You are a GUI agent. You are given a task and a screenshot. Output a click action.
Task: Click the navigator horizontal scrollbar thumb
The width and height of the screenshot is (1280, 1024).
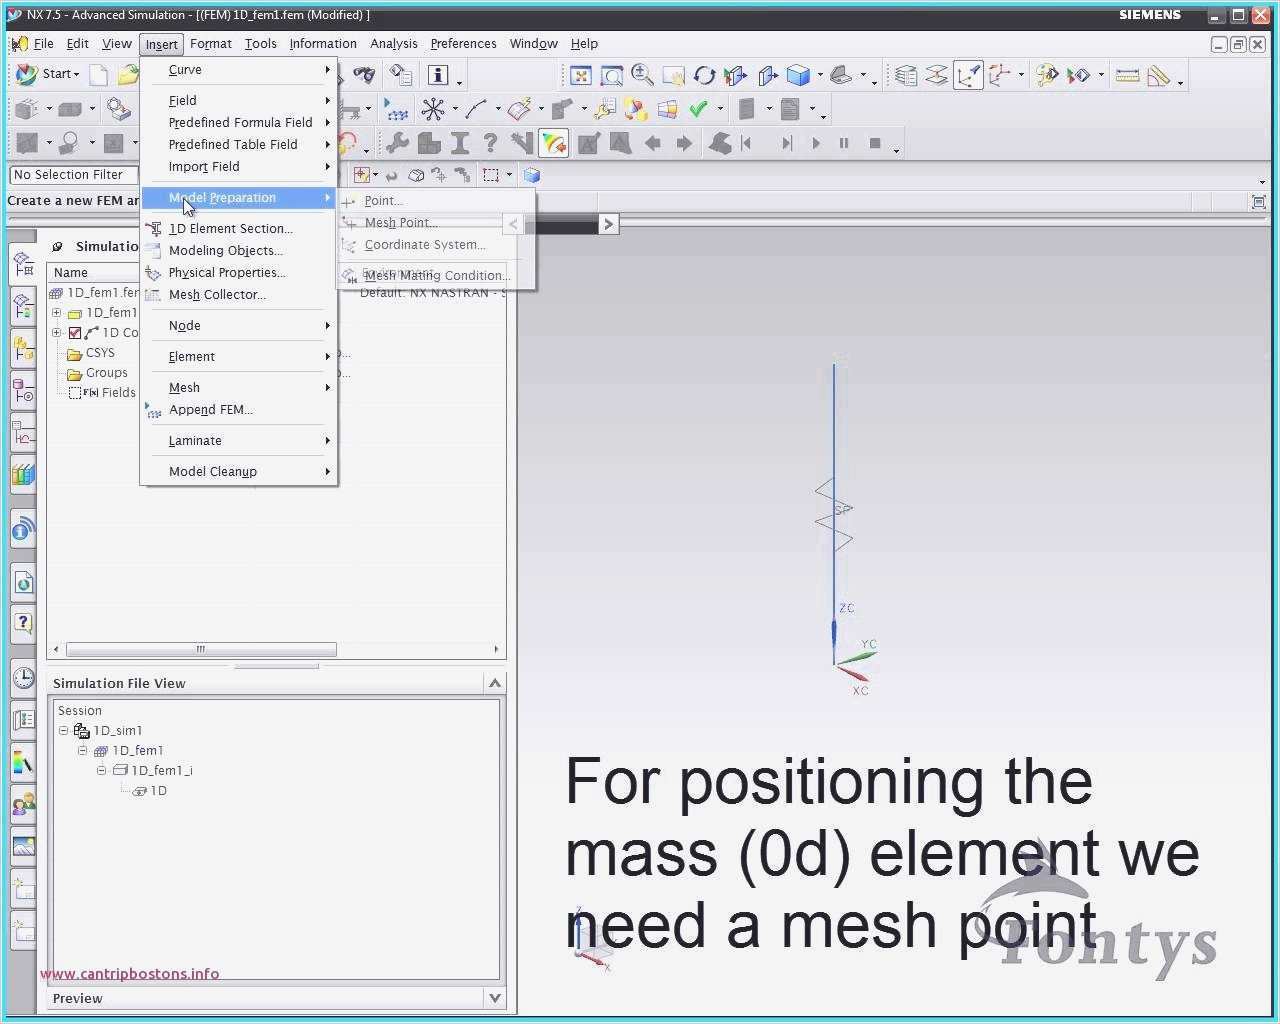pos(201,649)
